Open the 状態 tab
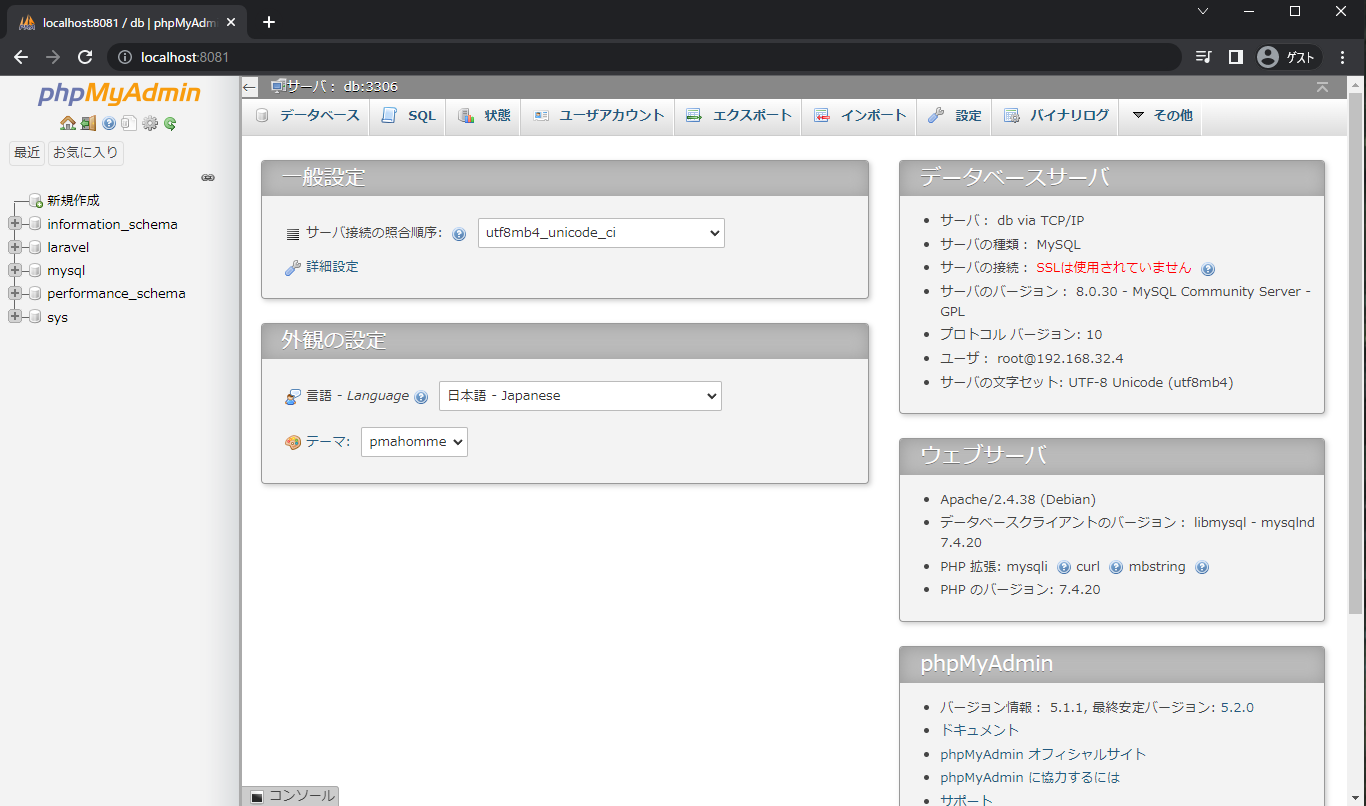Viewport: 1366px width, 806px height. point(484,116)
